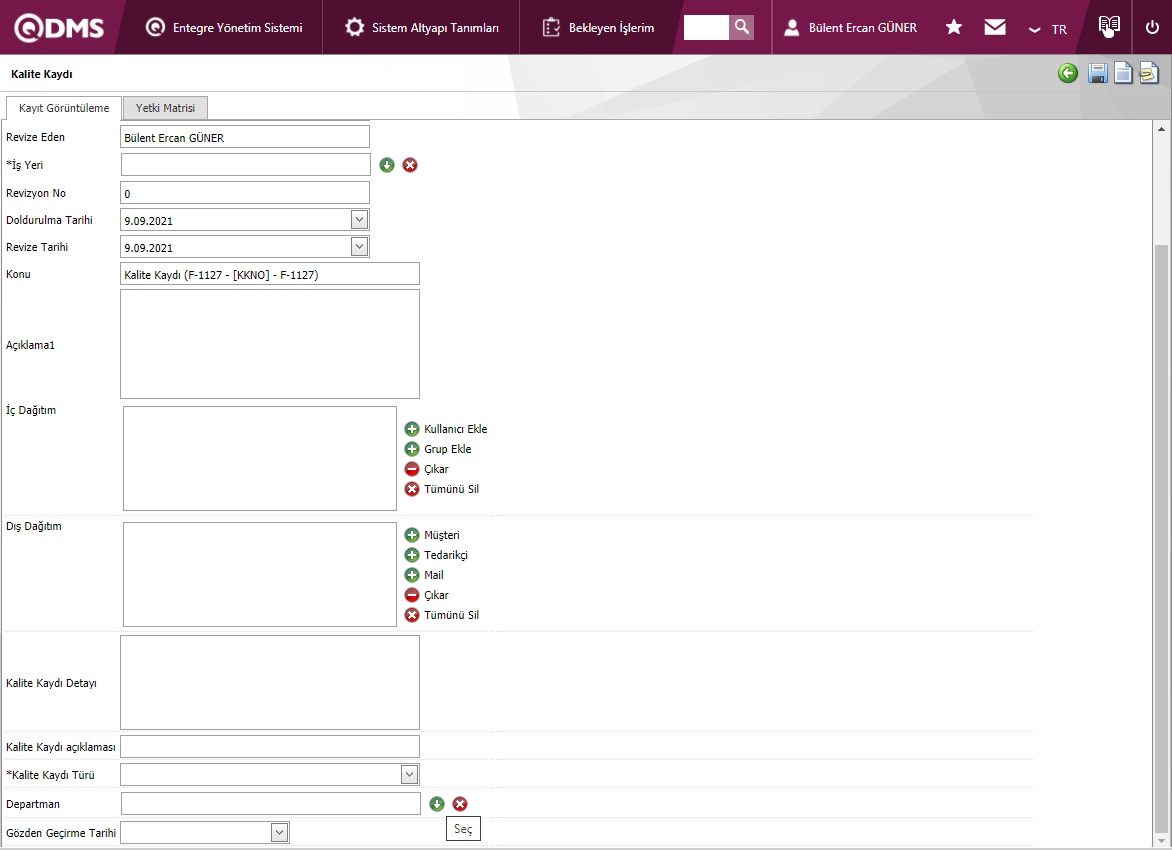Expand the Doldurulma Tarihi date dropdown
The width and height of the screenshot is (1172, 850).
pyautogui.click(x=360, y=220)
